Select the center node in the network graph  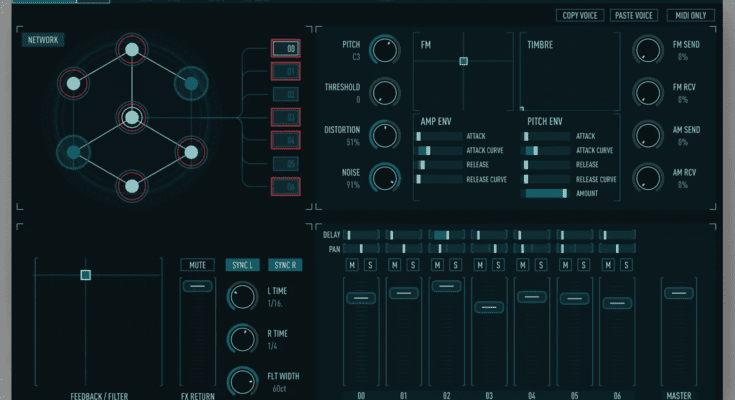(131, 117)
